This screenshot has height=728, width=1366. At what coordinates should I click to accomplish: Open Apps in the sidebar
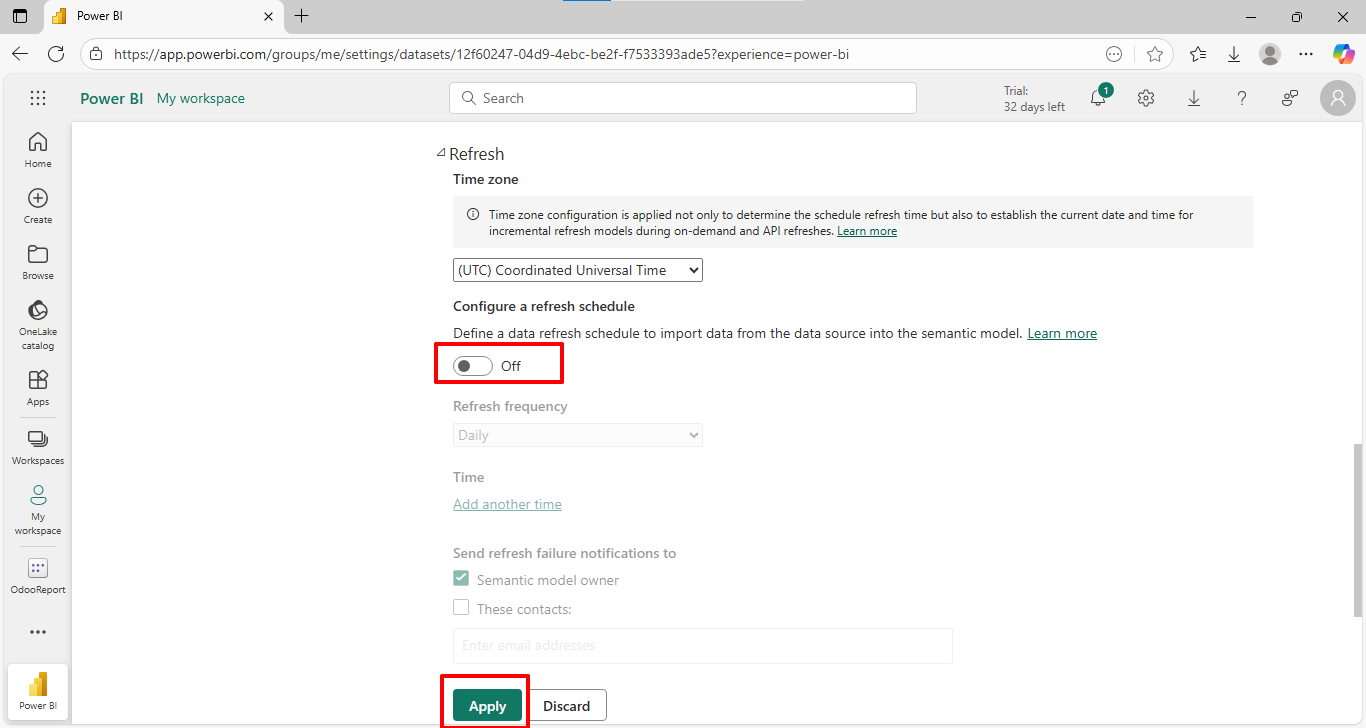pyautogui.click(x=38, y=387)
